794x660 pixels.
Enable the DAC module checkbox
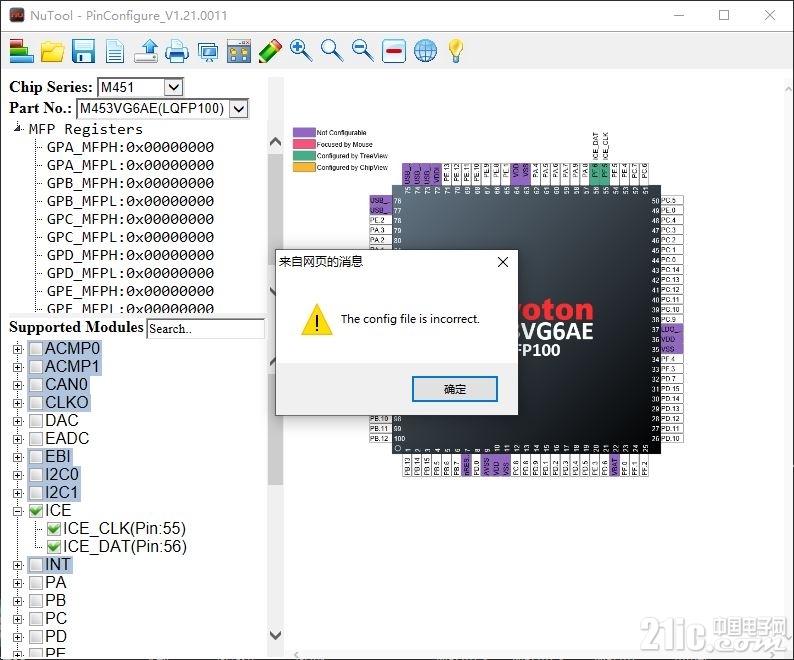(36, 421)
